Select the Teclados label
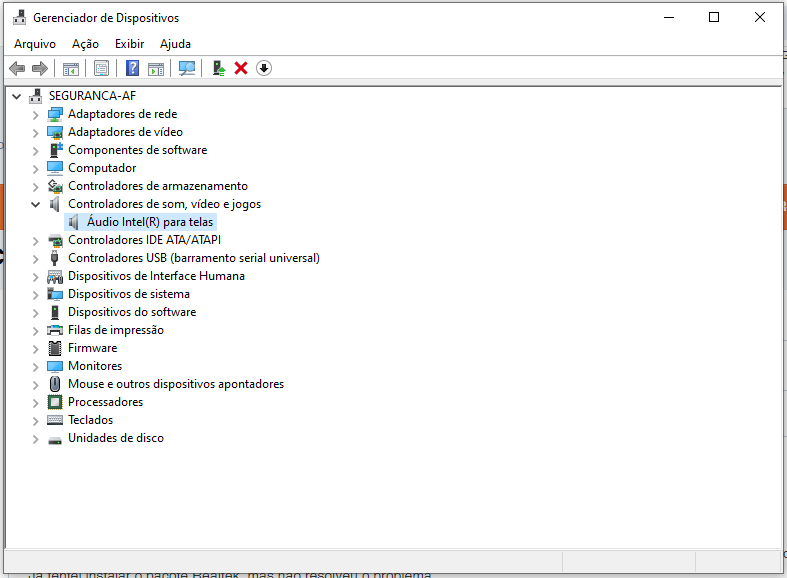The height and width of the screenshot is (578, 787). pos(90,420)
